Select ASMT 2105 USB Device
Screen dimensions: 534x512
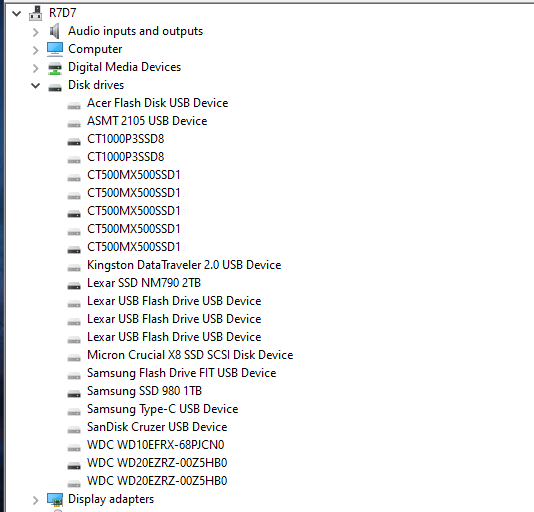click(147, 121)
